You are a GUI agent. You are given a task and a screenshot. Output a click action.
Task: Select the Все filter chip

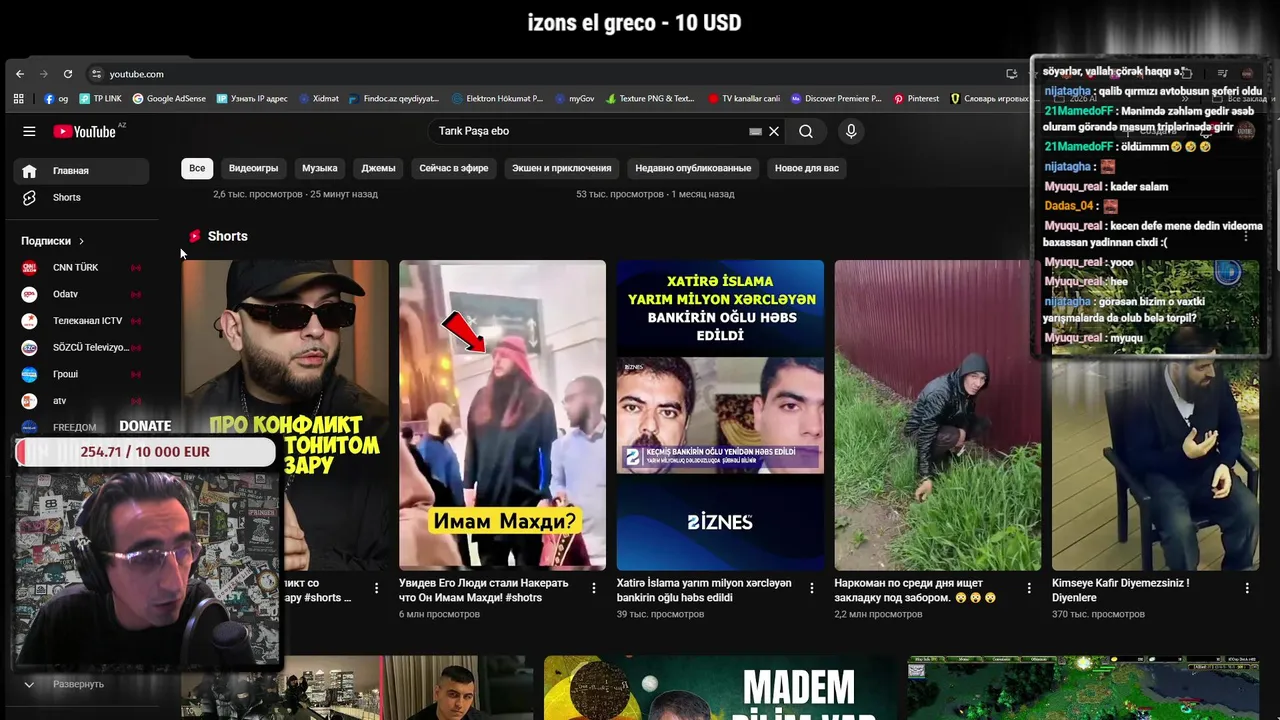197,168
